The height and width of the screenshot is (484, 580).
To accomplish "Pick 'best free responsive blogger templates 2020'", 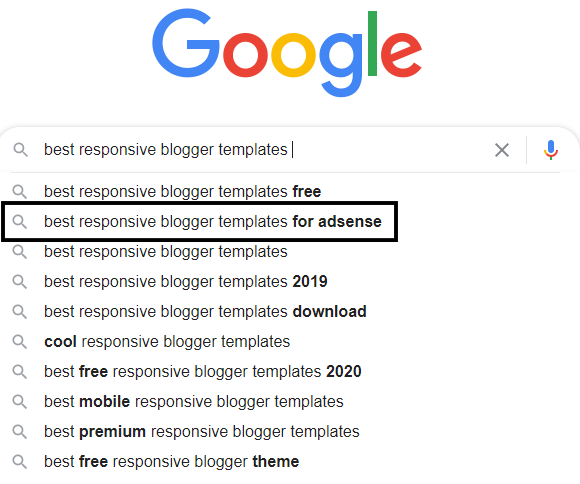I will tap(203, 372).
